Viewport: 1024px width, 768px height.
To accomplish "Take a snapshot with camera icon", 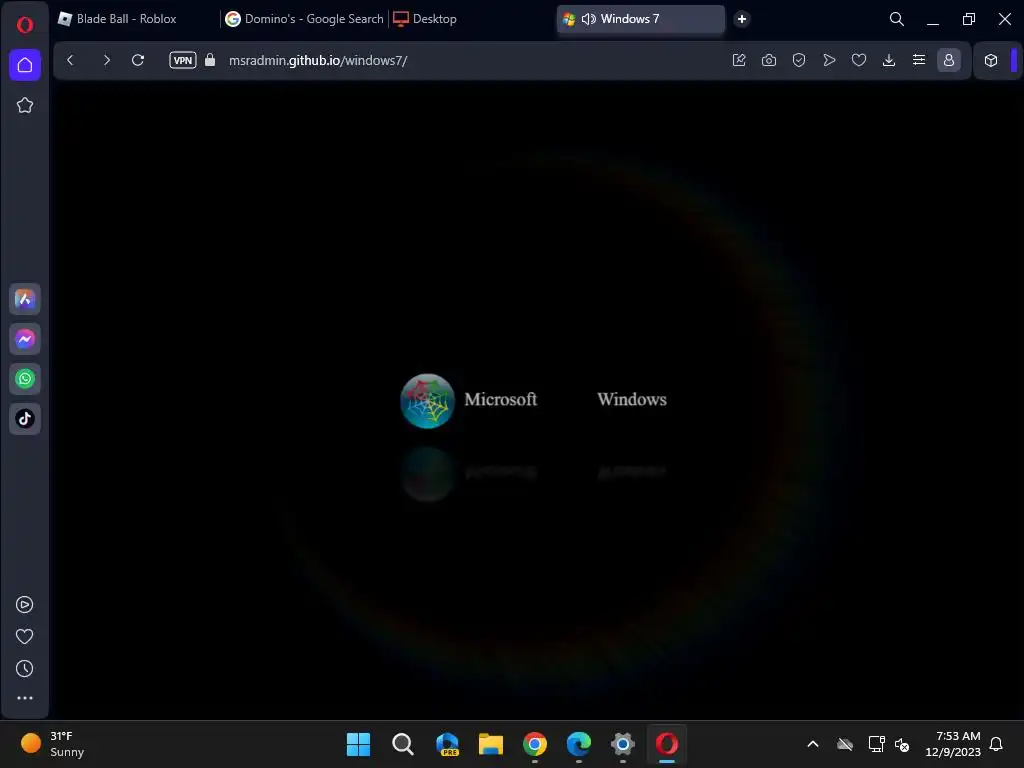I will click(769, 60).
